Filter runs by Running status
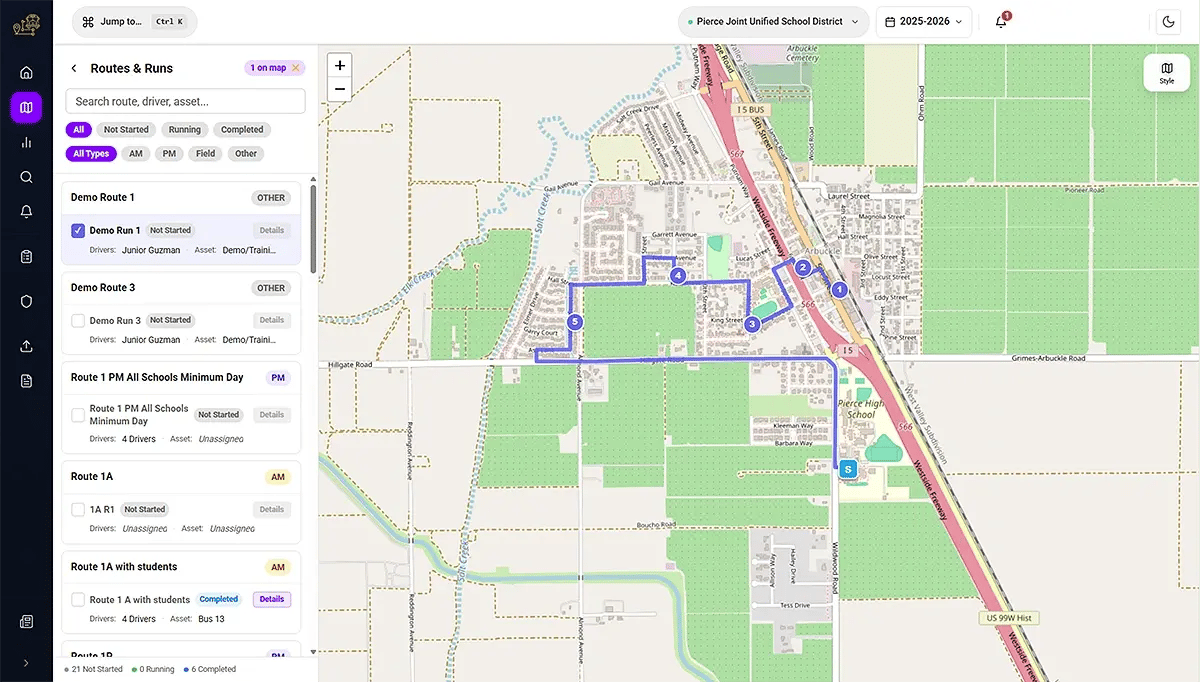 pyautogui.click(x=185, y=130)
